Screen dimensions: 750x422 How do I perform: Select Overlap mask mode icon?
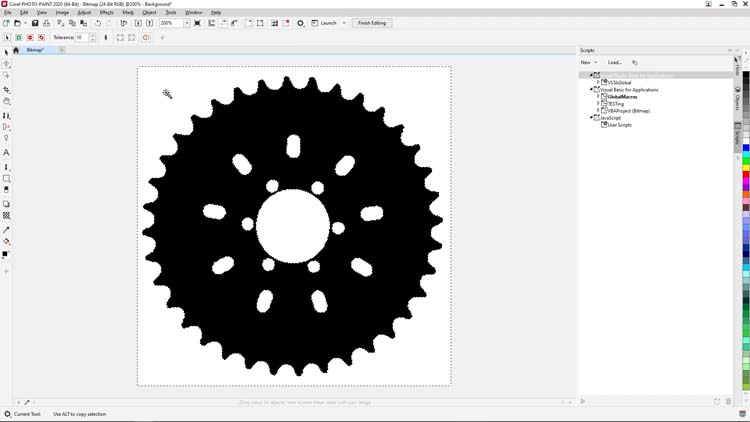click(42, 37)
